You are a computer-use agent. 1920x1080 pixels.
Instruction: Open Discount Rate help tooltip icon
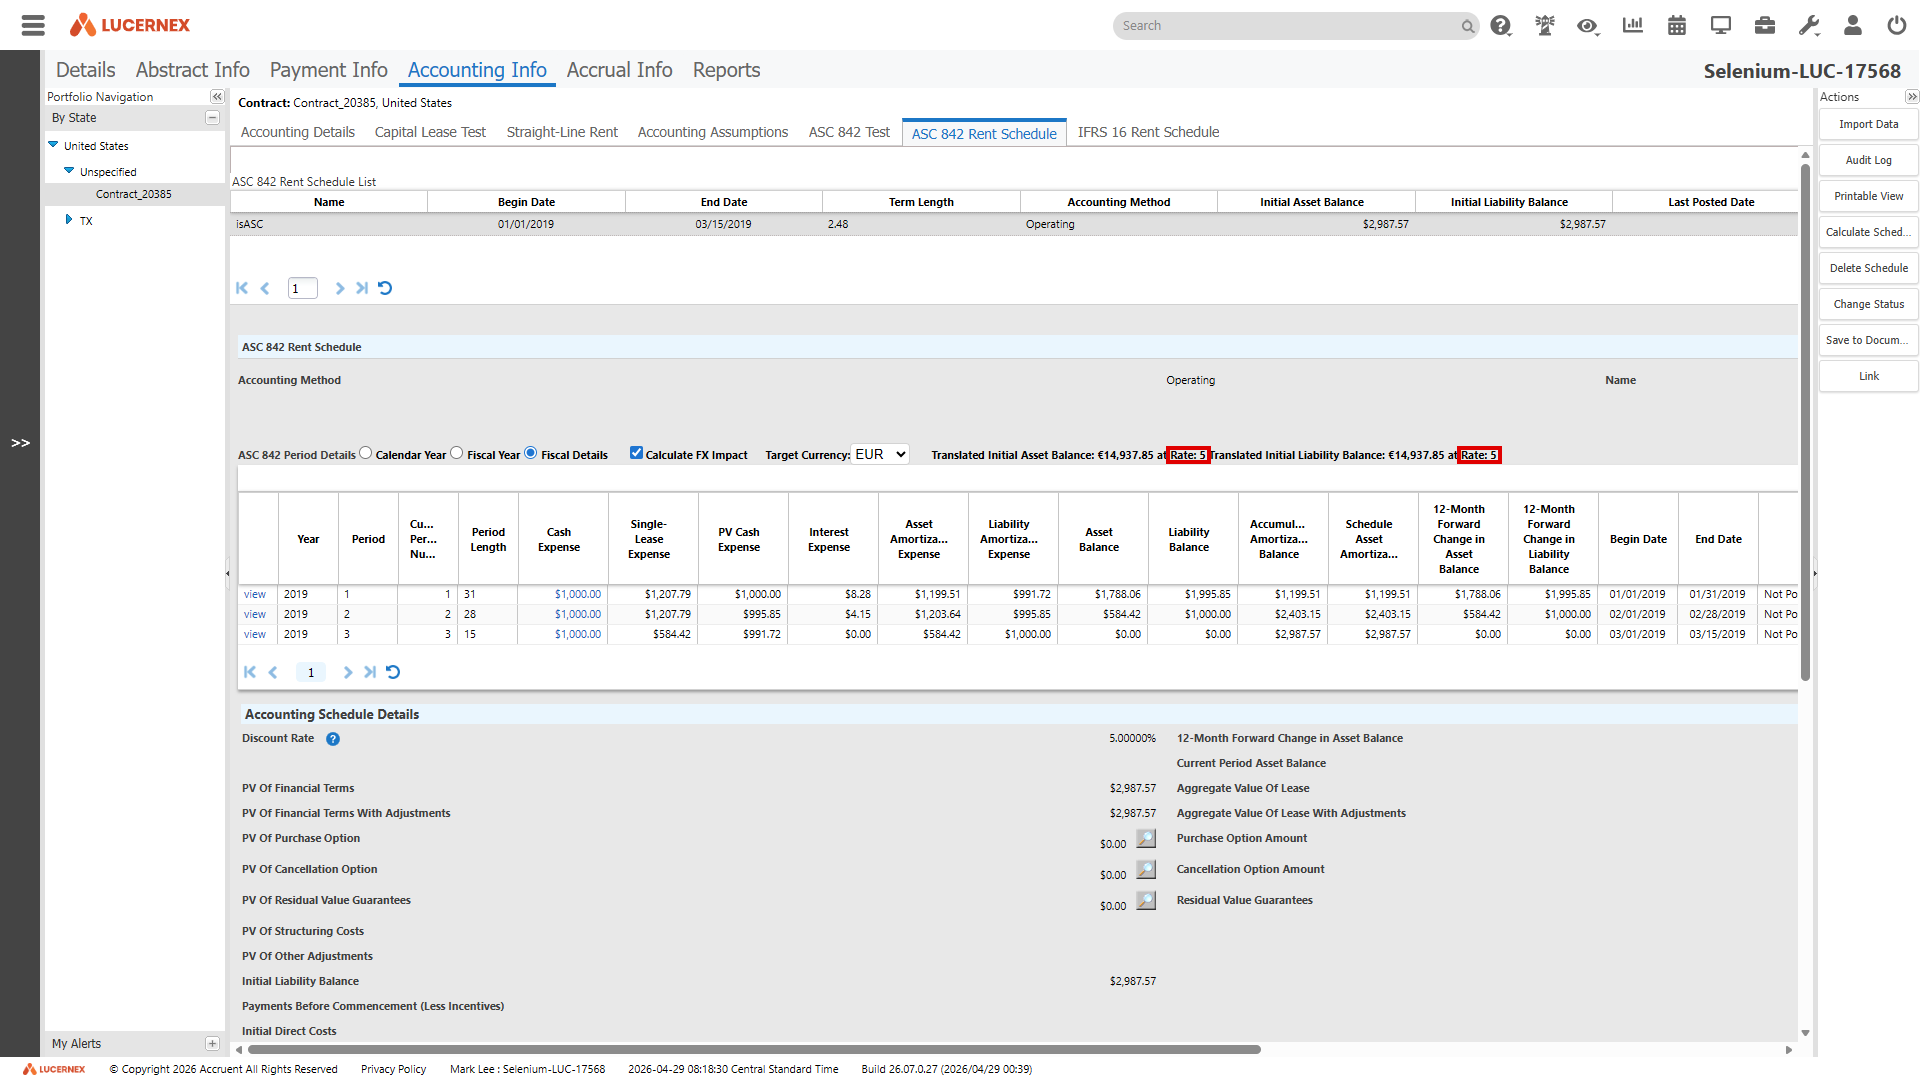pos(333,739)
